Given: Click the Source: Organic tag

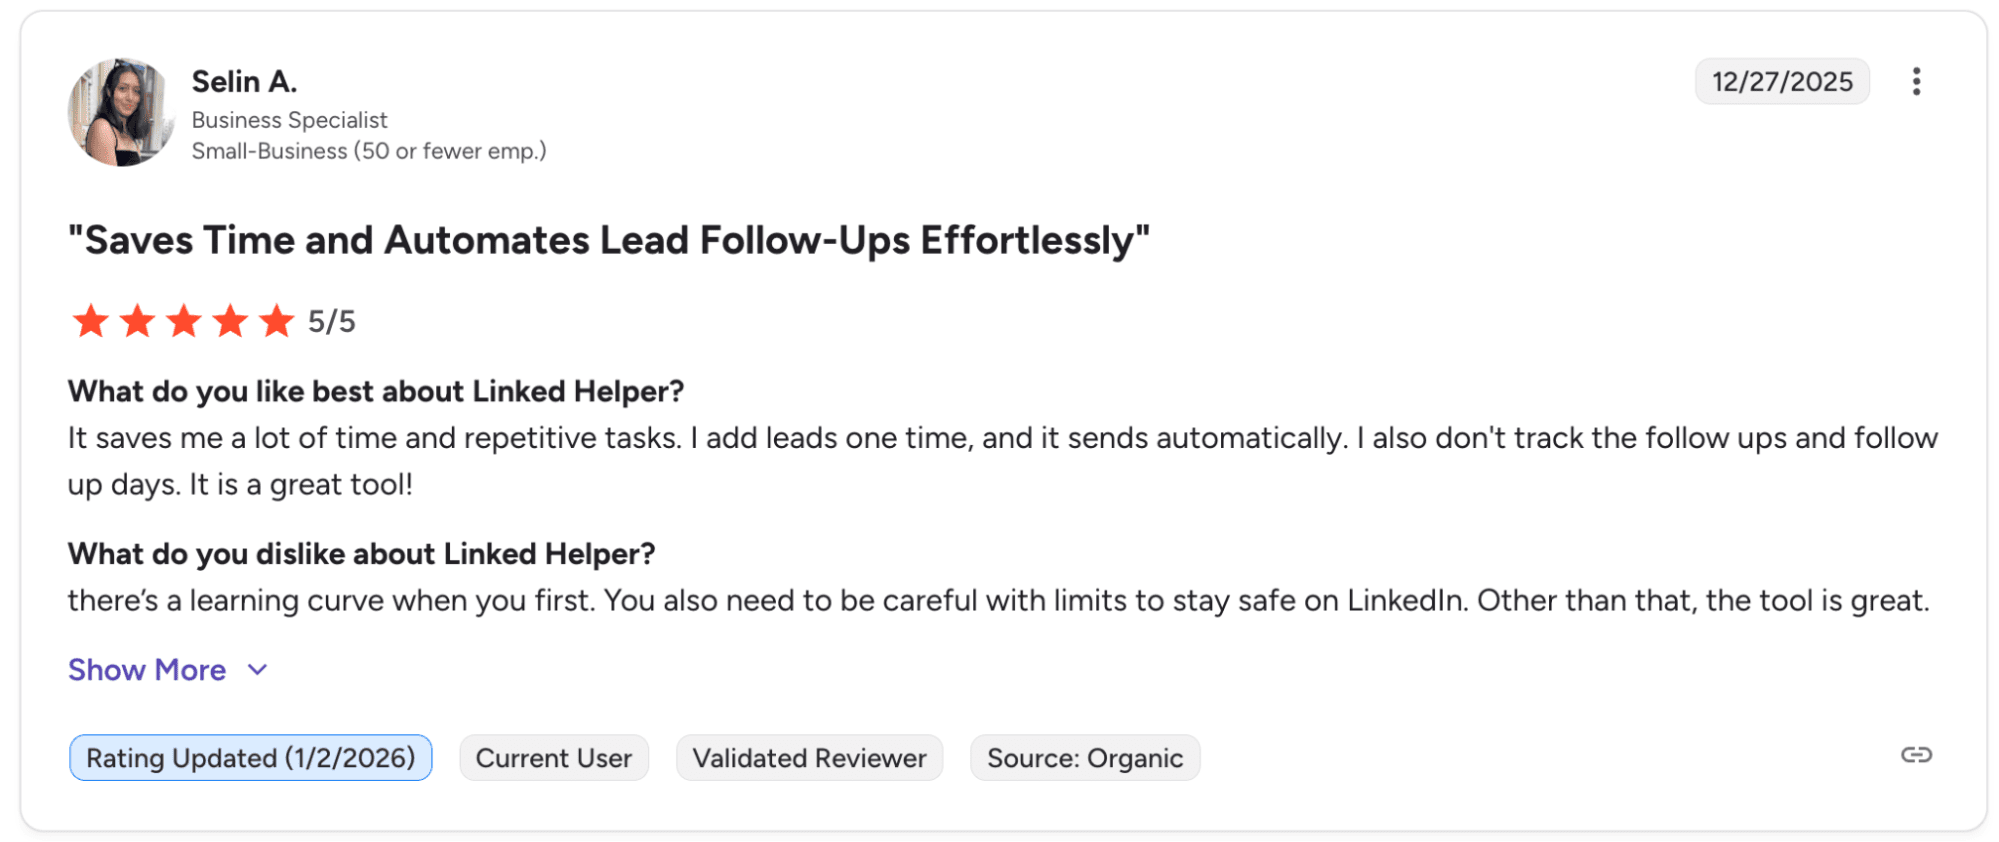Looking at the screenshot, I should pyautogui.click(x=1085, y=758).
